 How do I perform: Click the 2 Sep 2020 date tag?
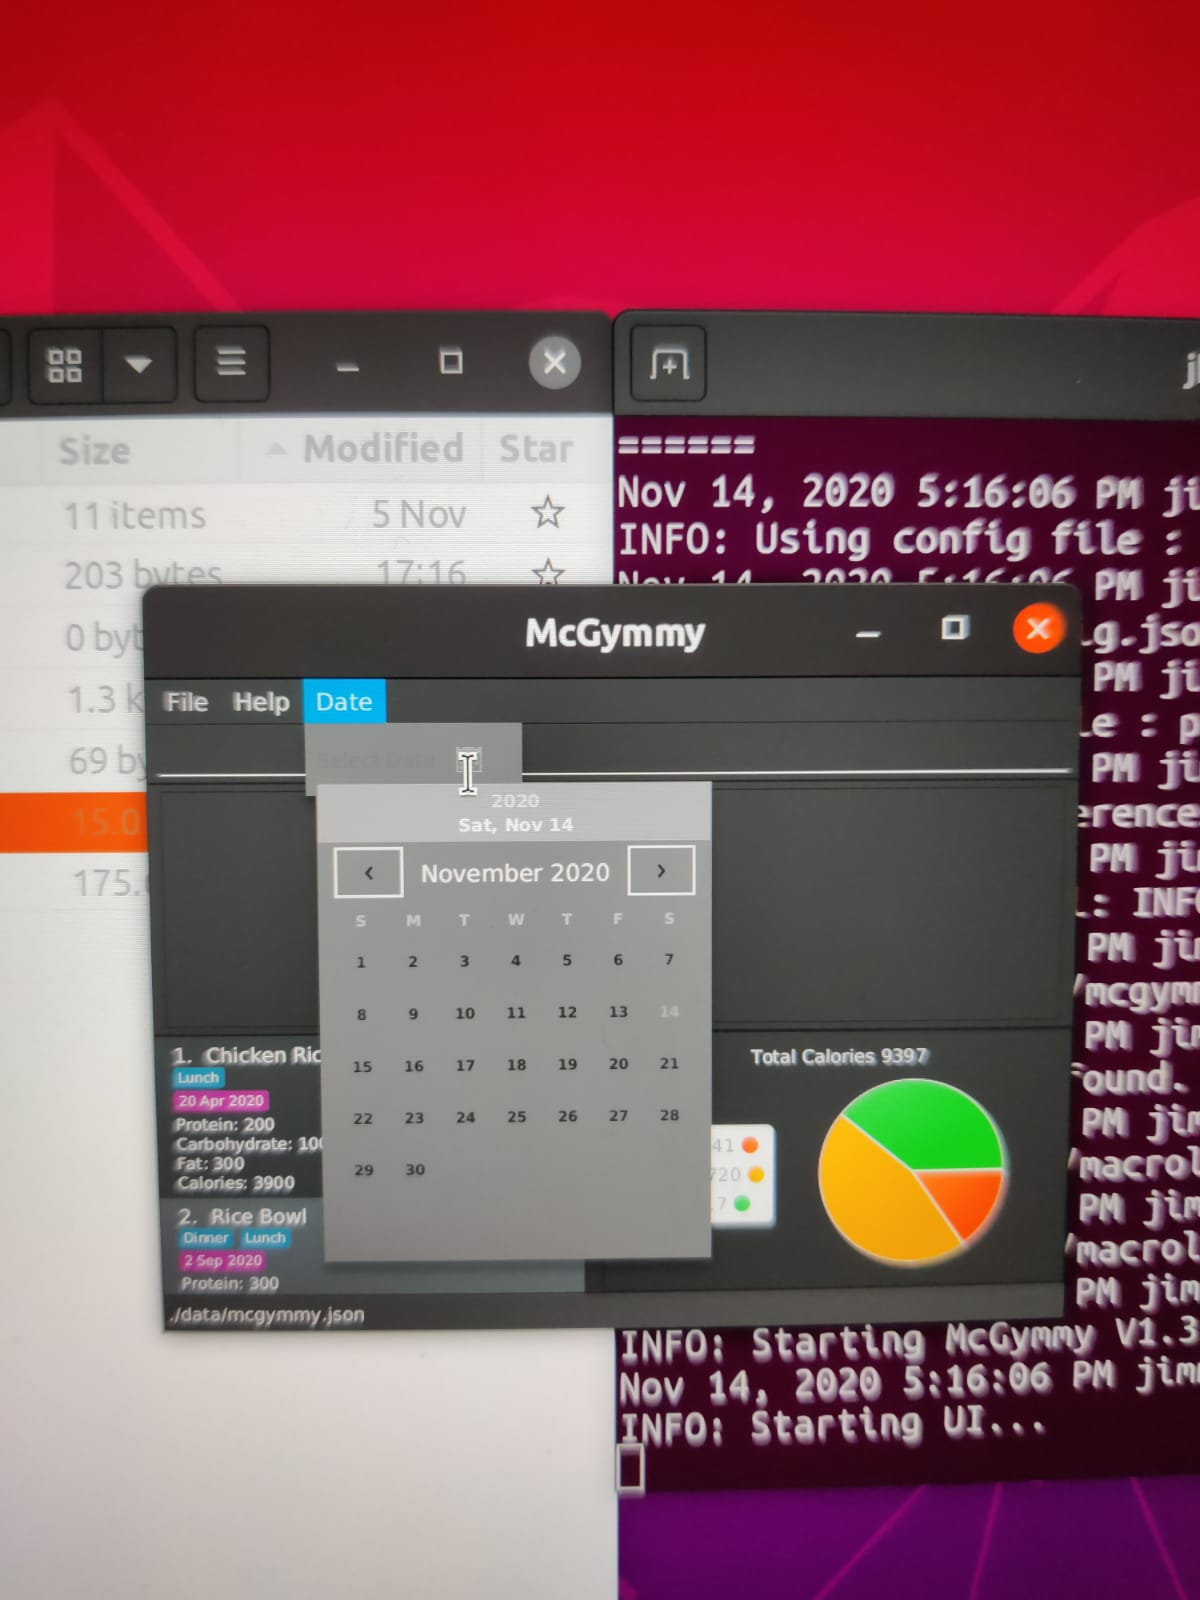click(x=222, y=1261)
